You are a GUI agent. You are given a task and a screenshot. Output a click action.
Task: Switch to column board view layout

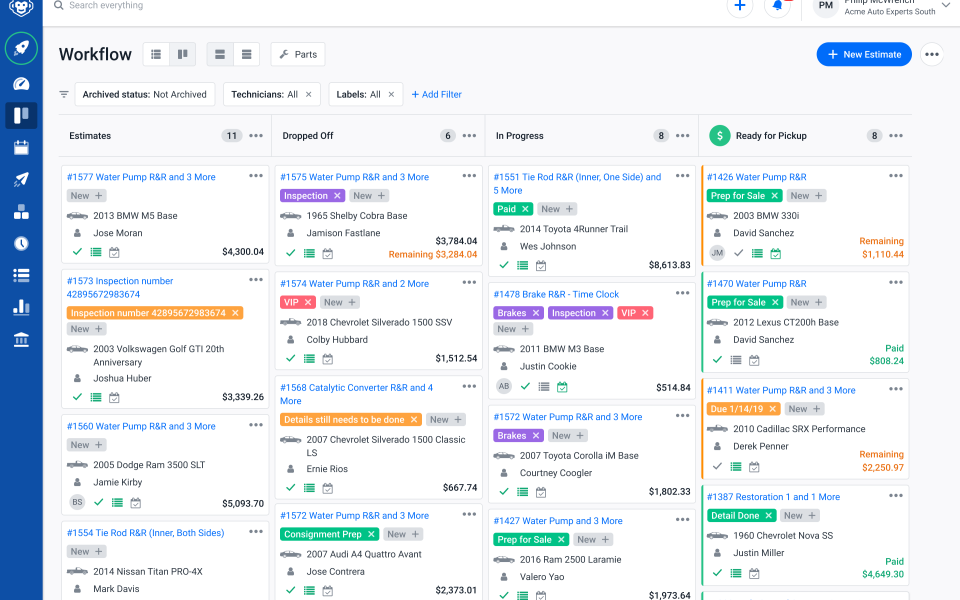[x=182, y=54]
